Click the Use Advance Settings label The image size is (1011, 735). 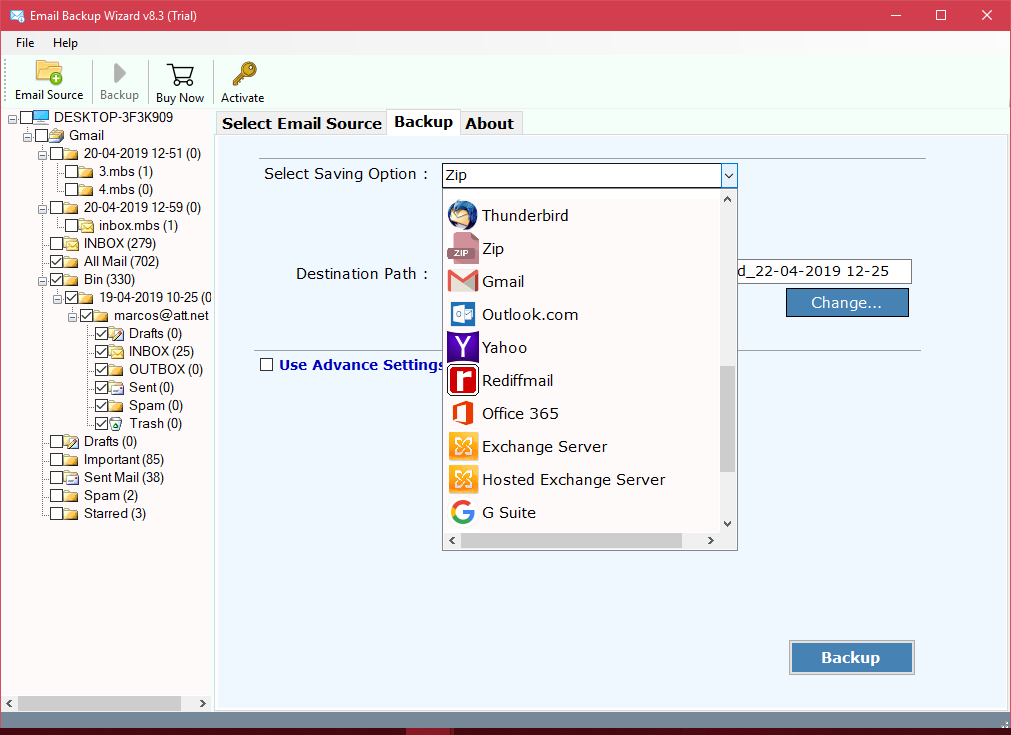361,365
